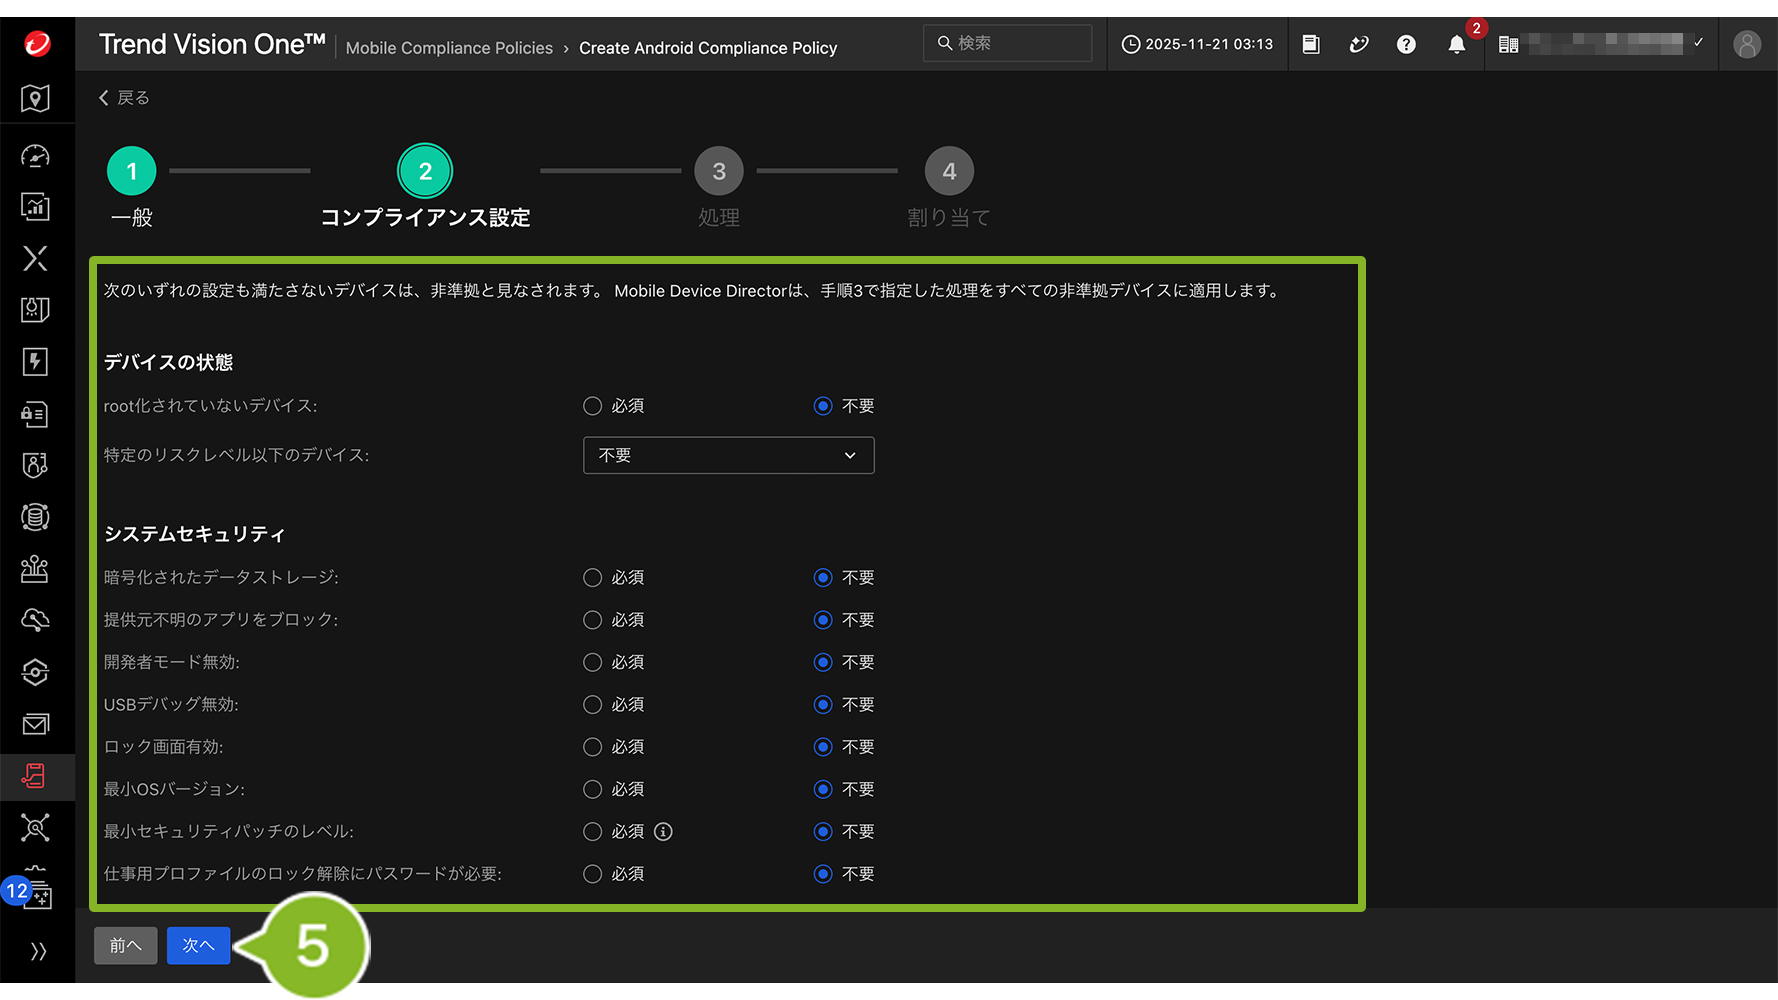
Task: Open the Email security envelope sidebar icon
Action: tap(36, 724)
